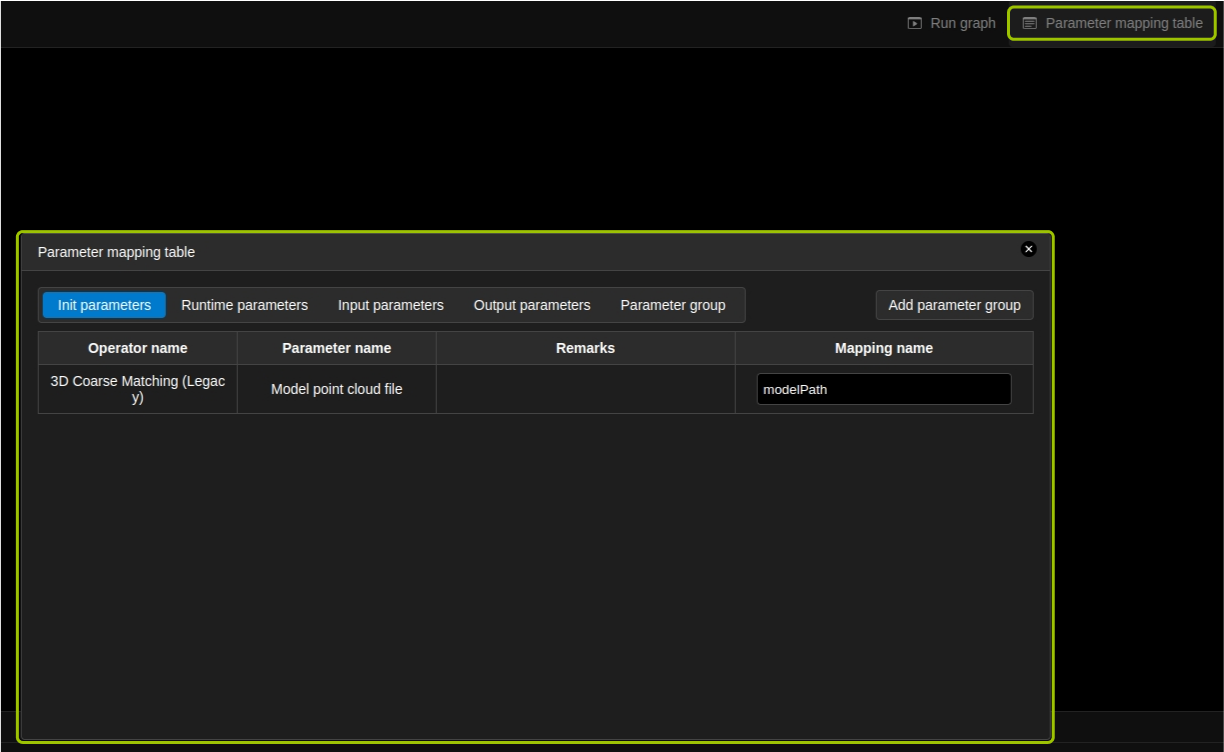
Task: Click the Parameter name column header
Action: (x=336, y=348)
